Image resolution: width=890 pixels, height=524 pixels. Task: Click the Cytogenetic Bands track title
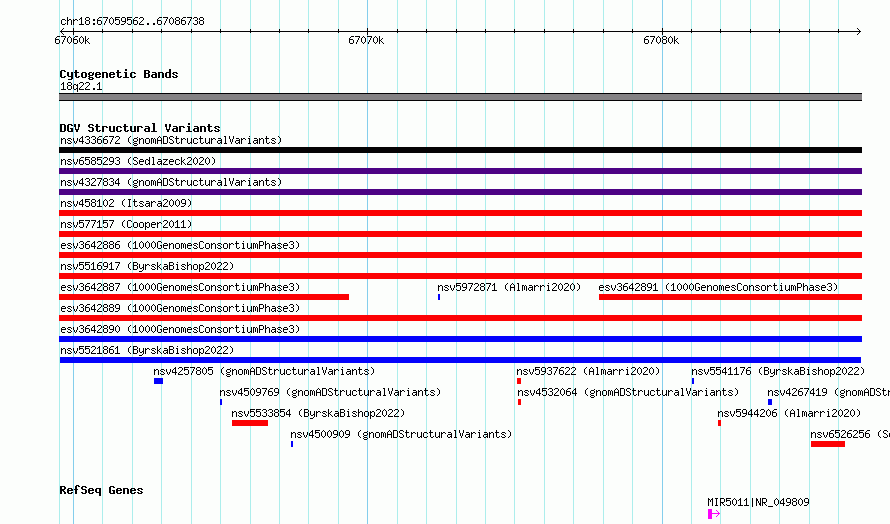point(119,74)
